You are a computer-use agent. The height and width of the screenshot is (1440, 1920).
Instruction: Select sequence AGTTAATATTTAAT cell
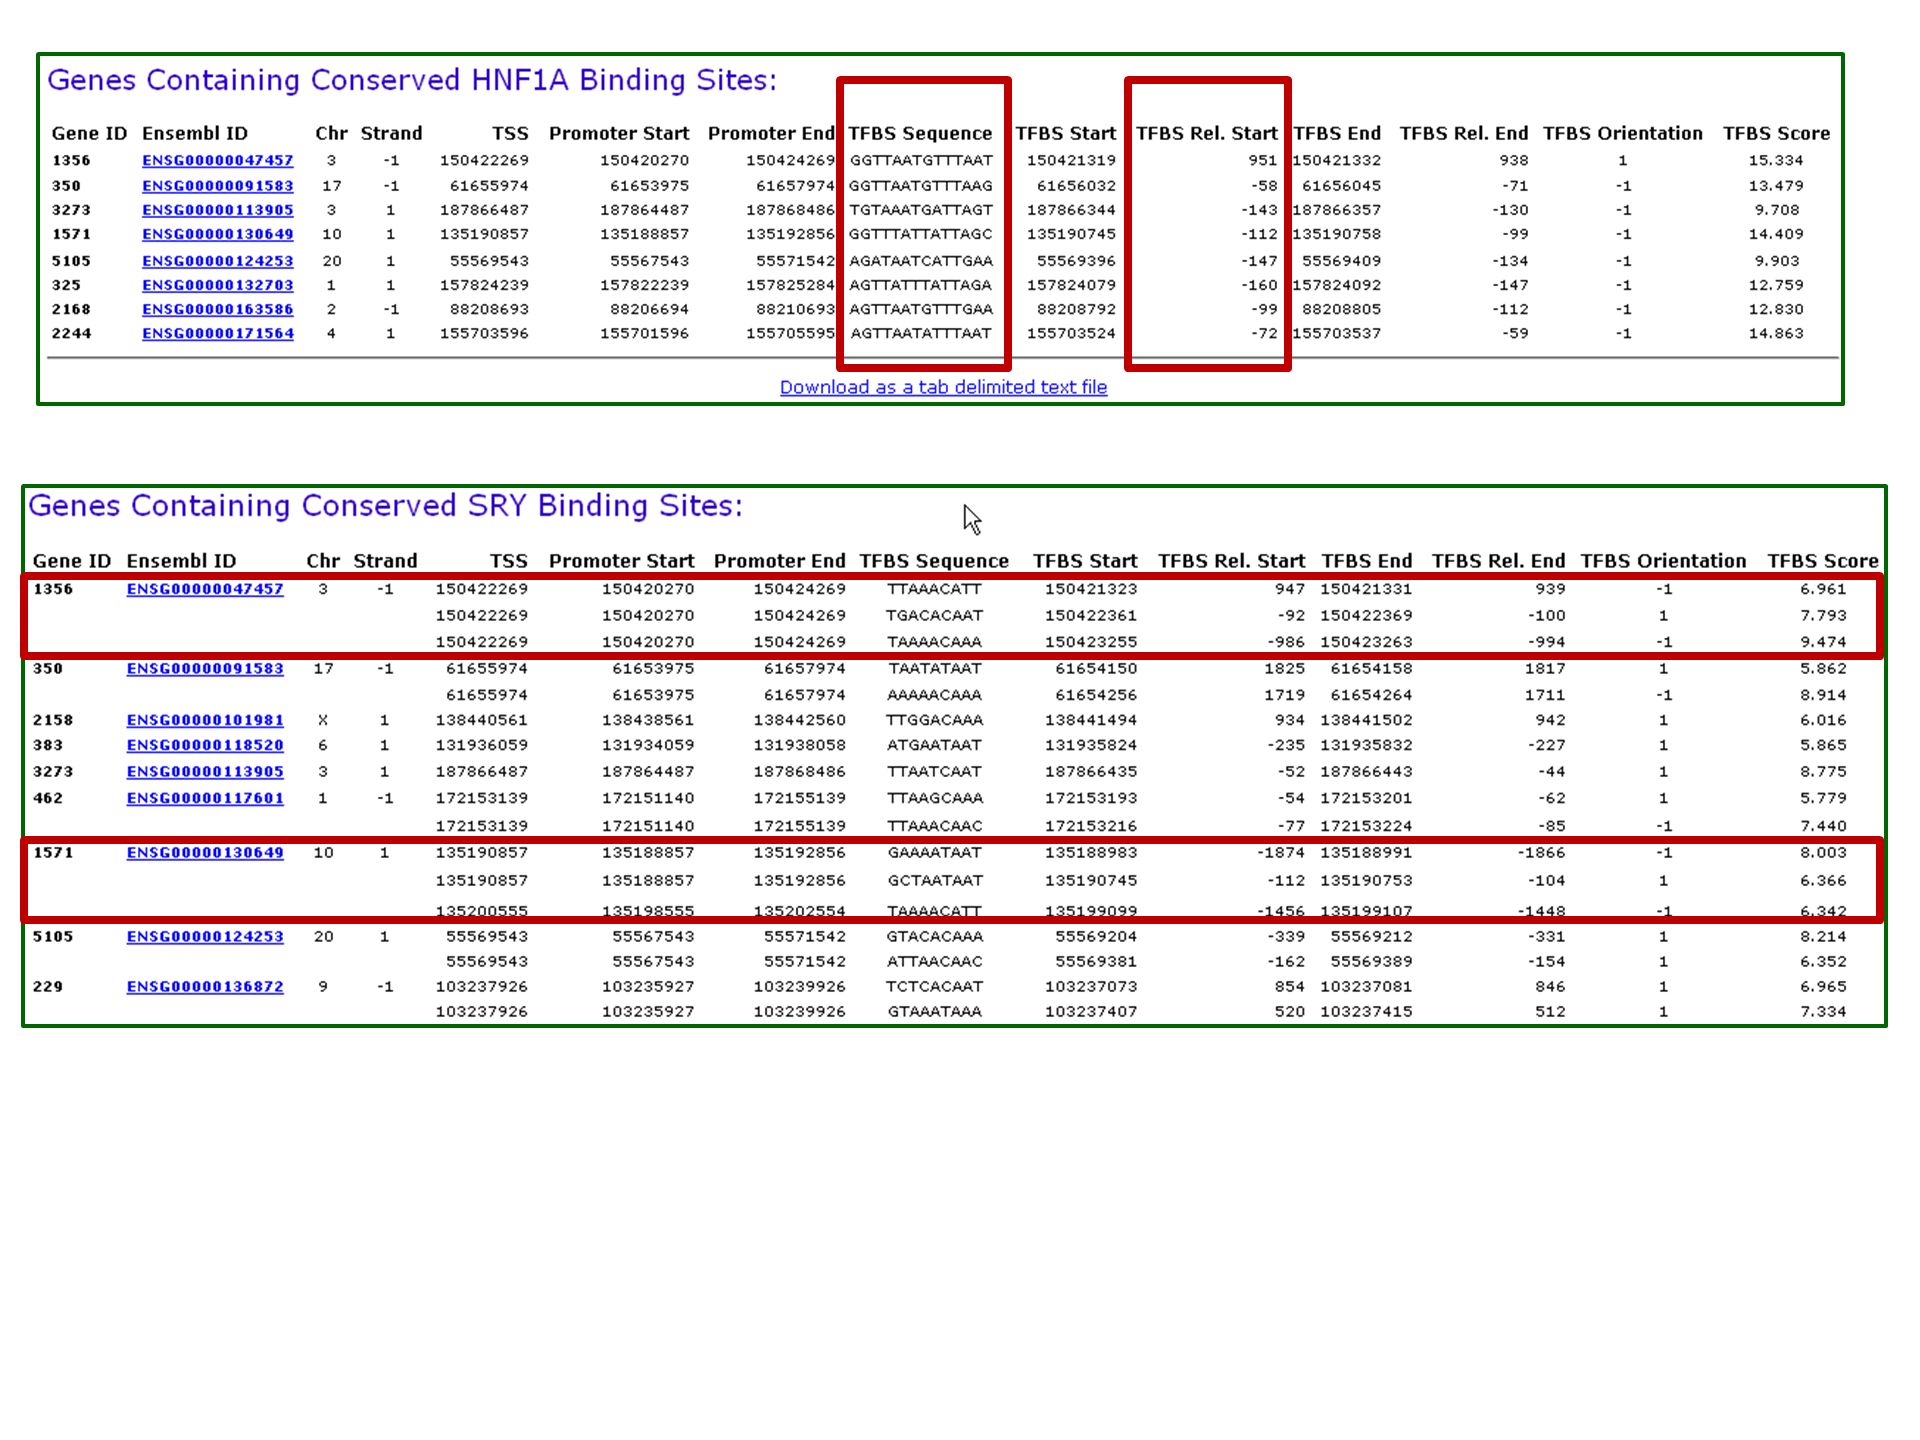[x=921, y=333]
